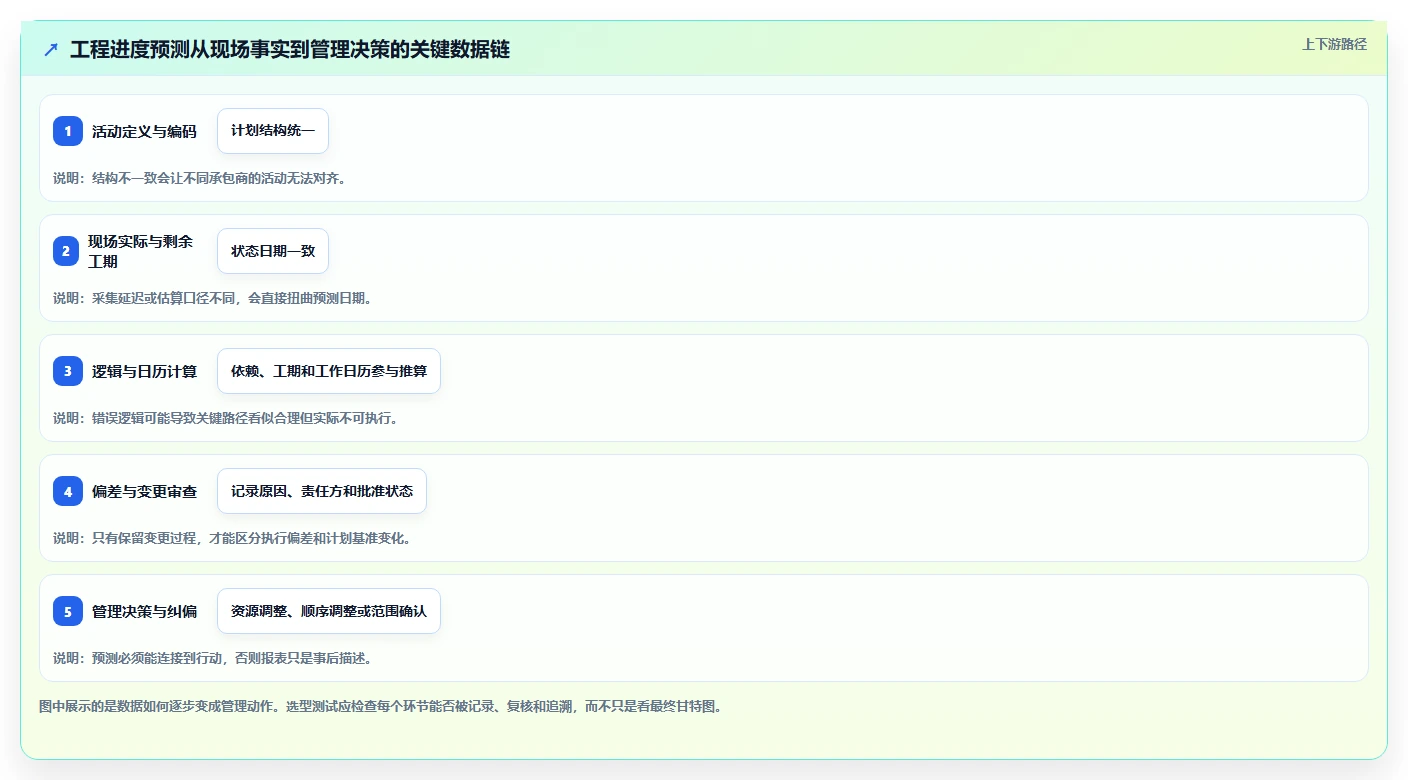Click the note about 采集延迟或估算口径不同
1408x780 pixels.
coord(213,298)
